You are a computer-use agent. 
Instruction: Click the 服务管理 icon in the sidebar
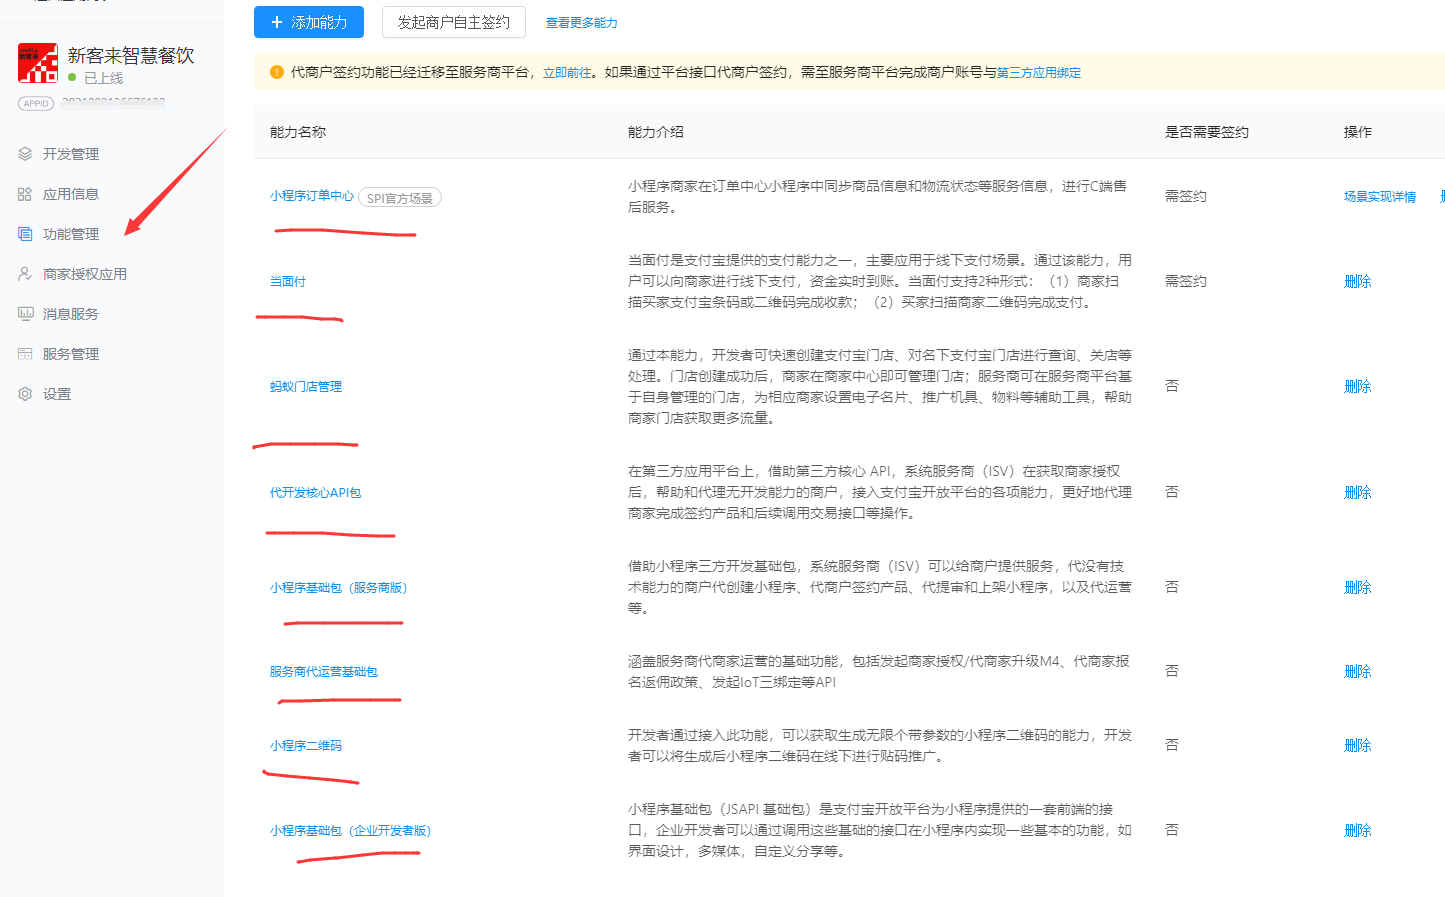pos(25,354)
